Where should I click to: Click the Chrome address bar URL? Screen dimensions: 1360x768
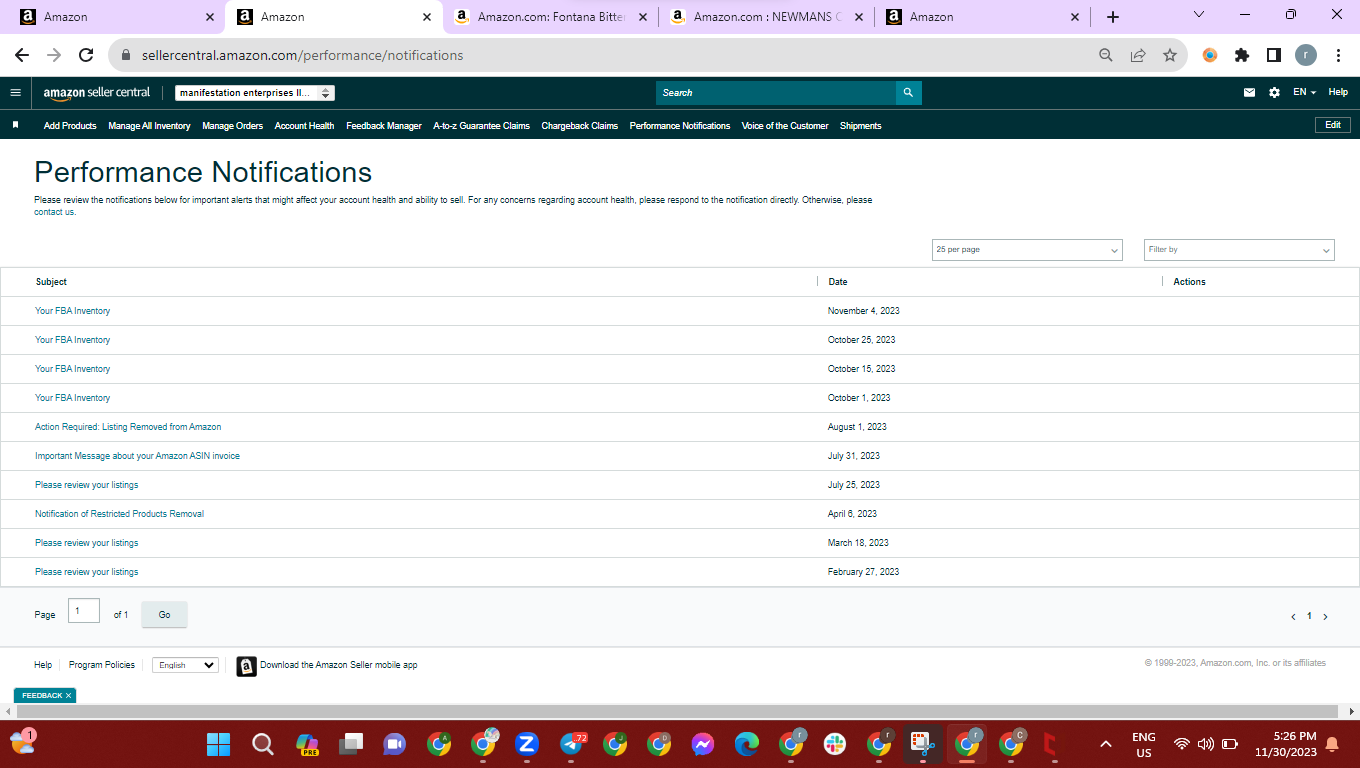point(303,56)
